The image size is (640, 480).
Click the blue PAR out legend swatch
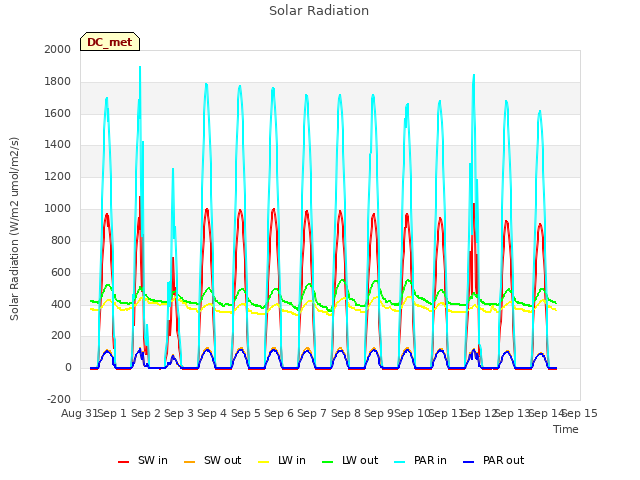(x=469, y=462)
